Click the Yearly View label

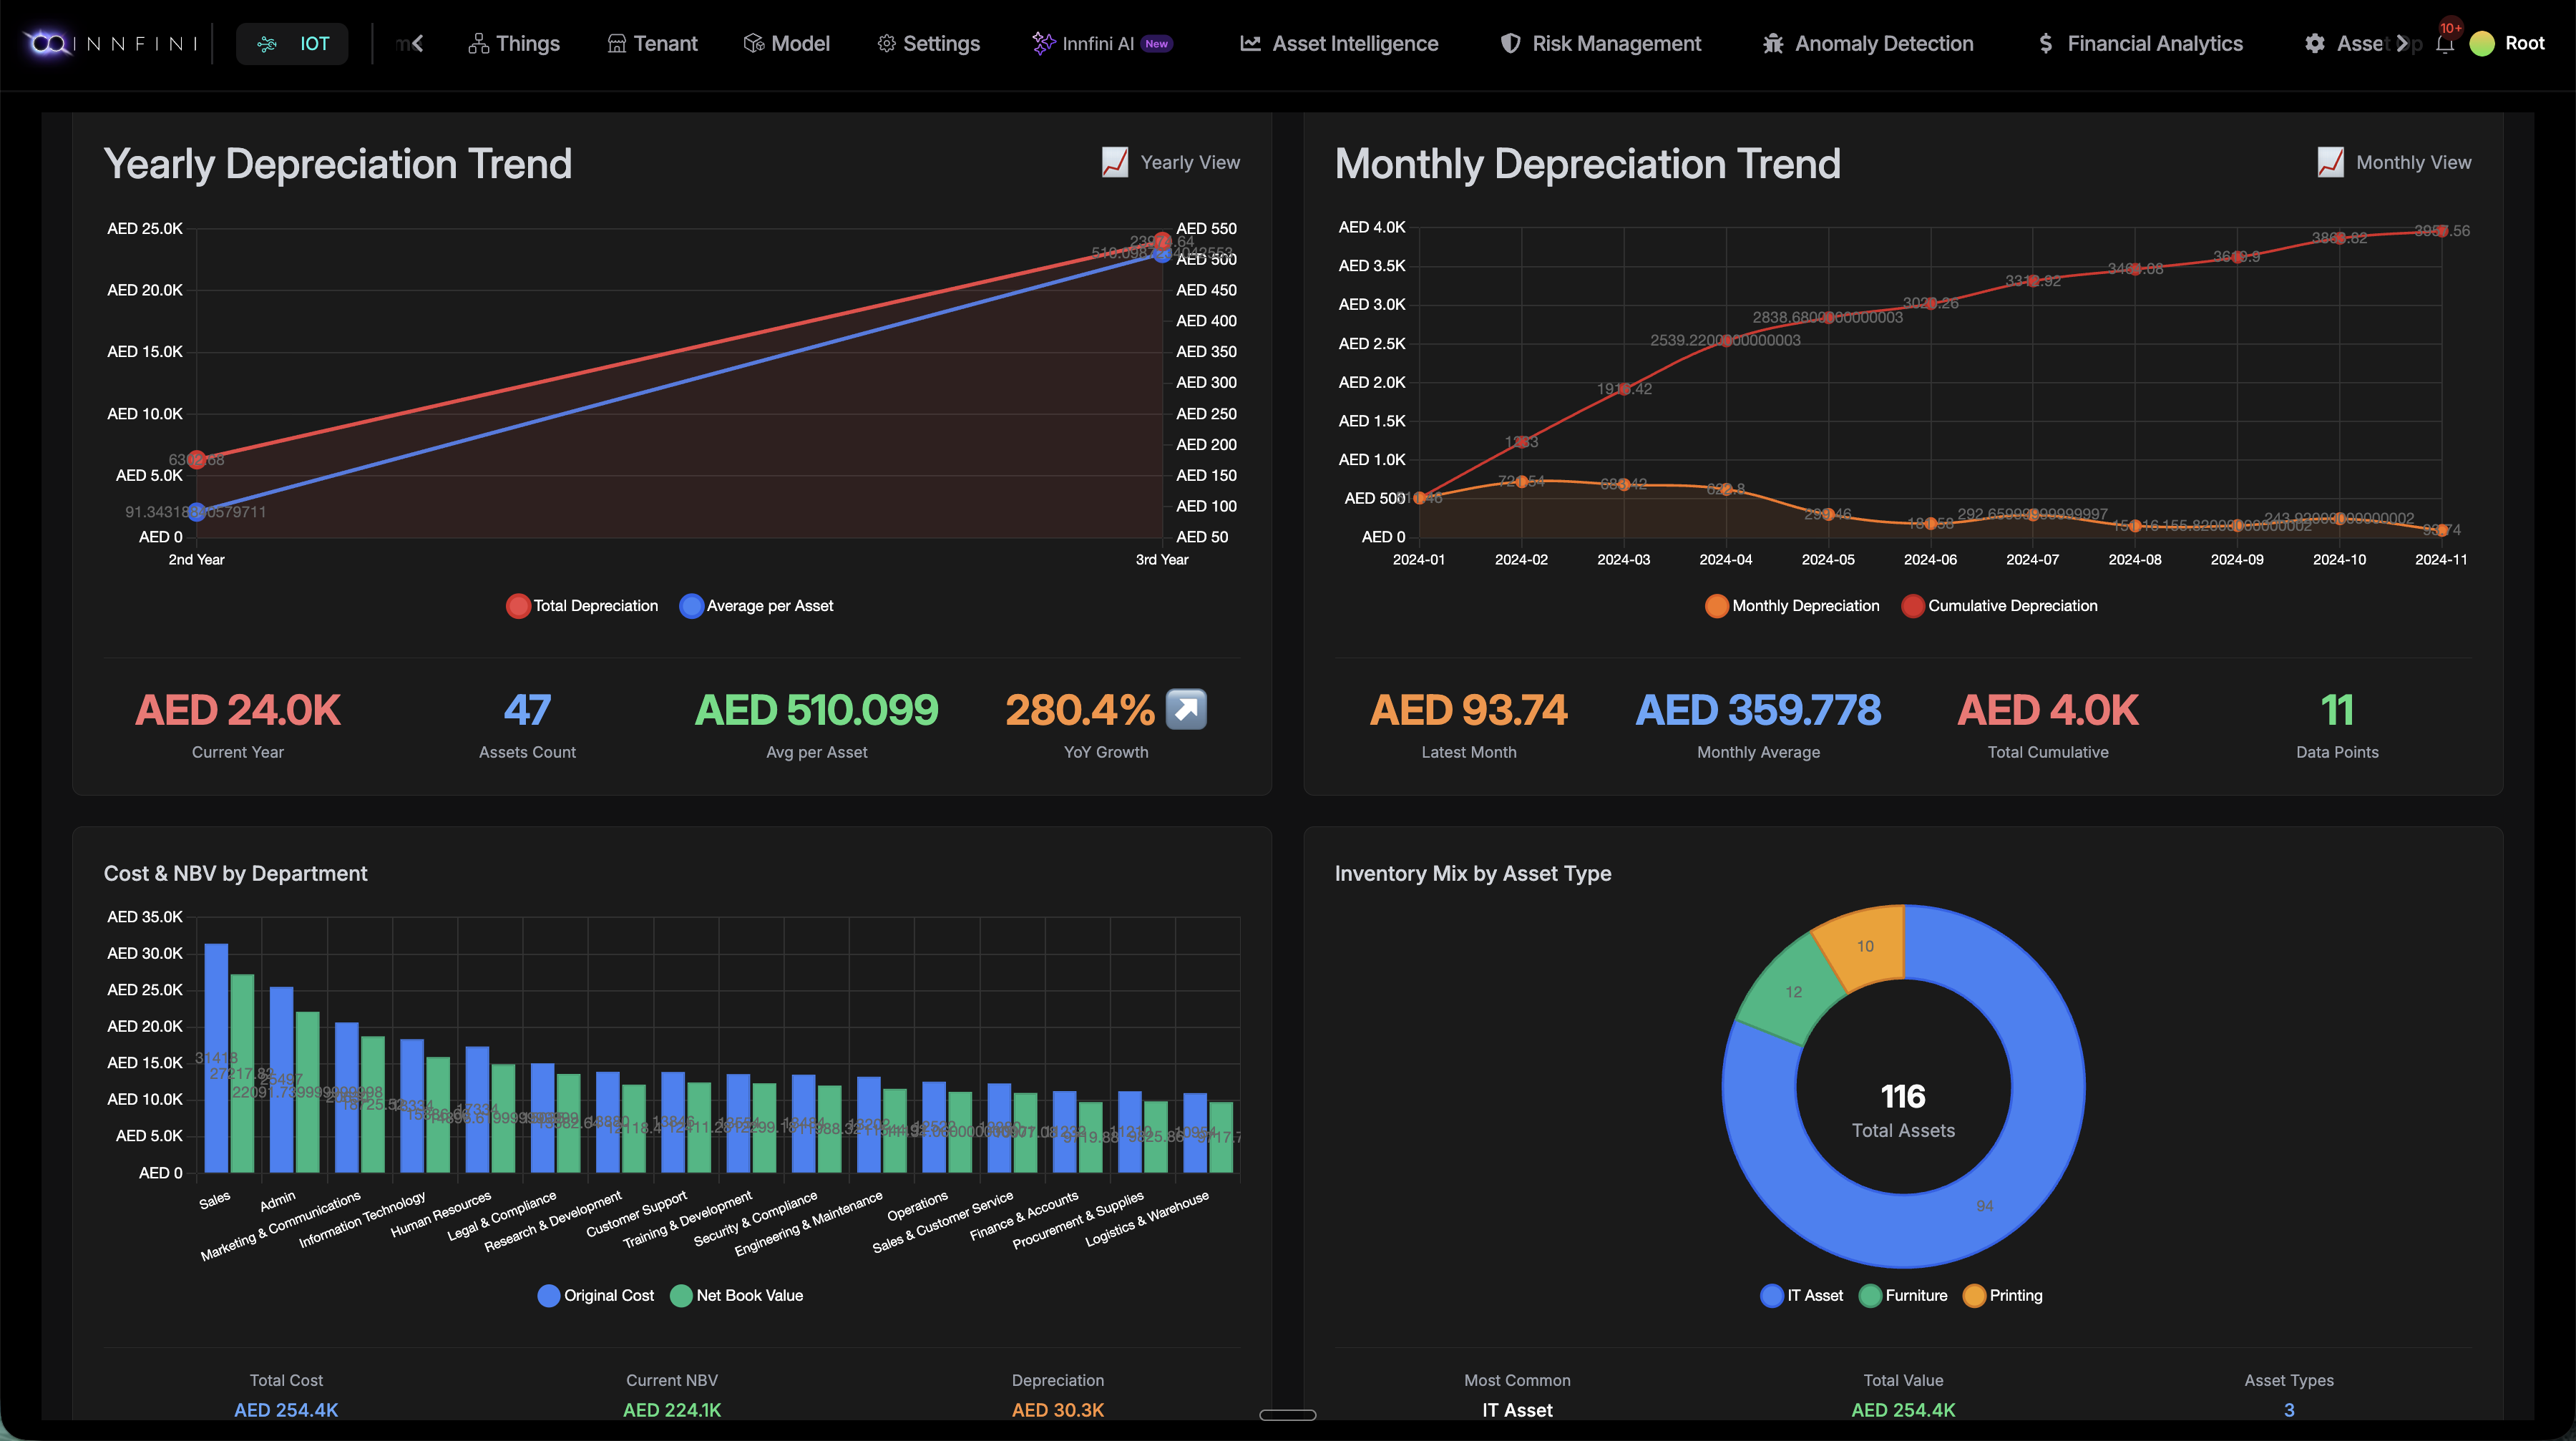(1190, 162)
